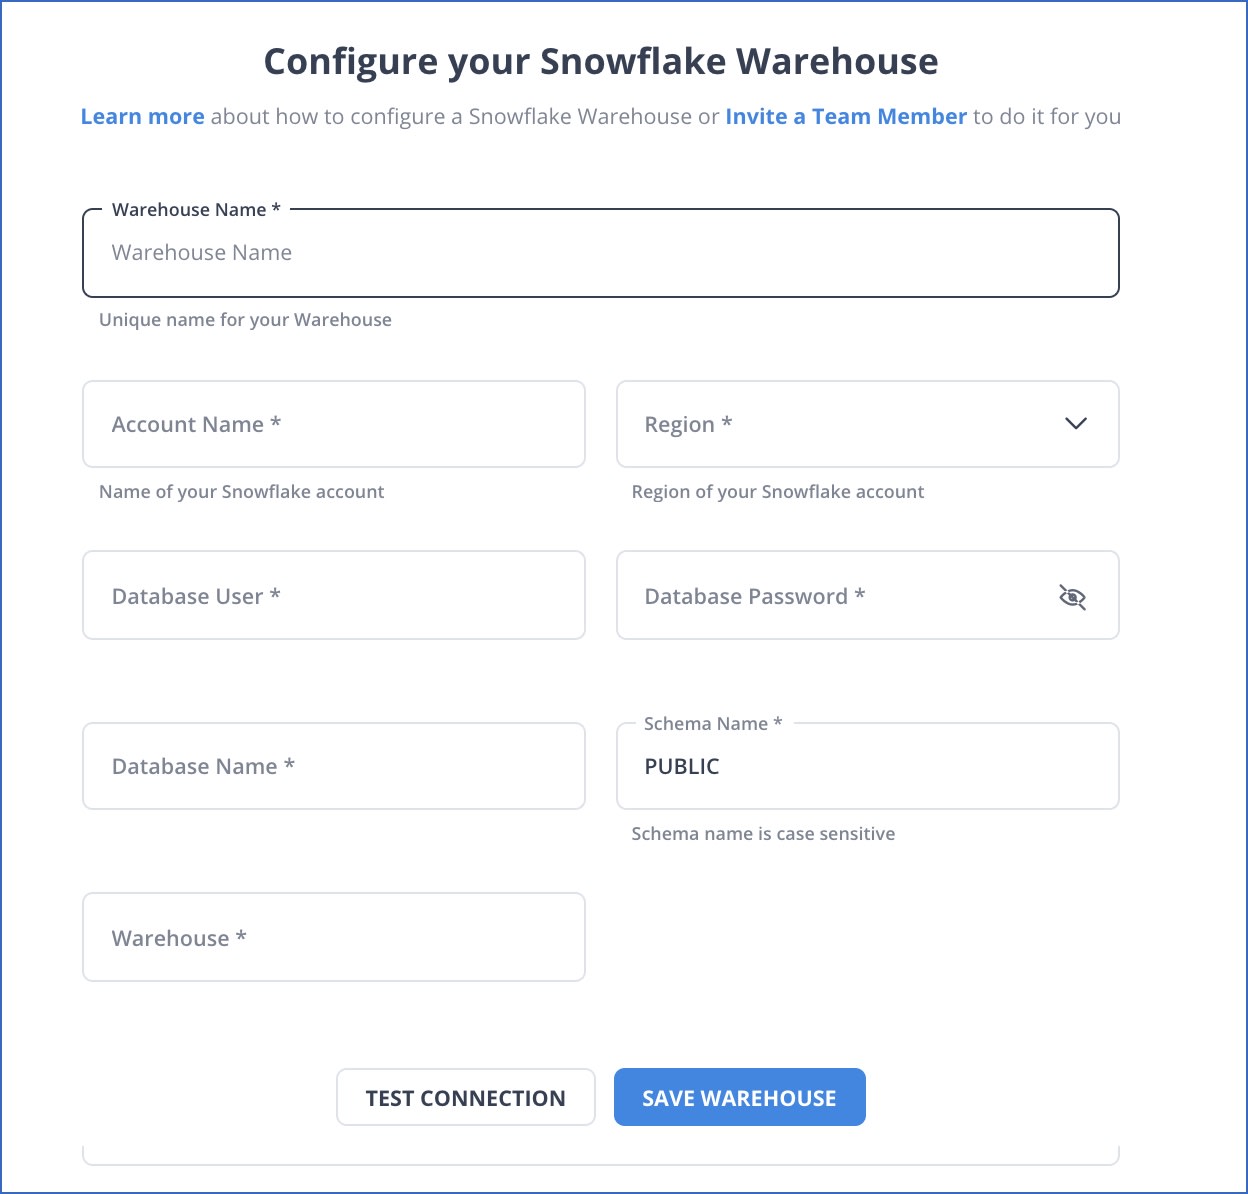Viewport: 1248px width, 1194px height.
Task: Edit the Schema Name field containing PUBLIC
Action: (x=868, y=766)
